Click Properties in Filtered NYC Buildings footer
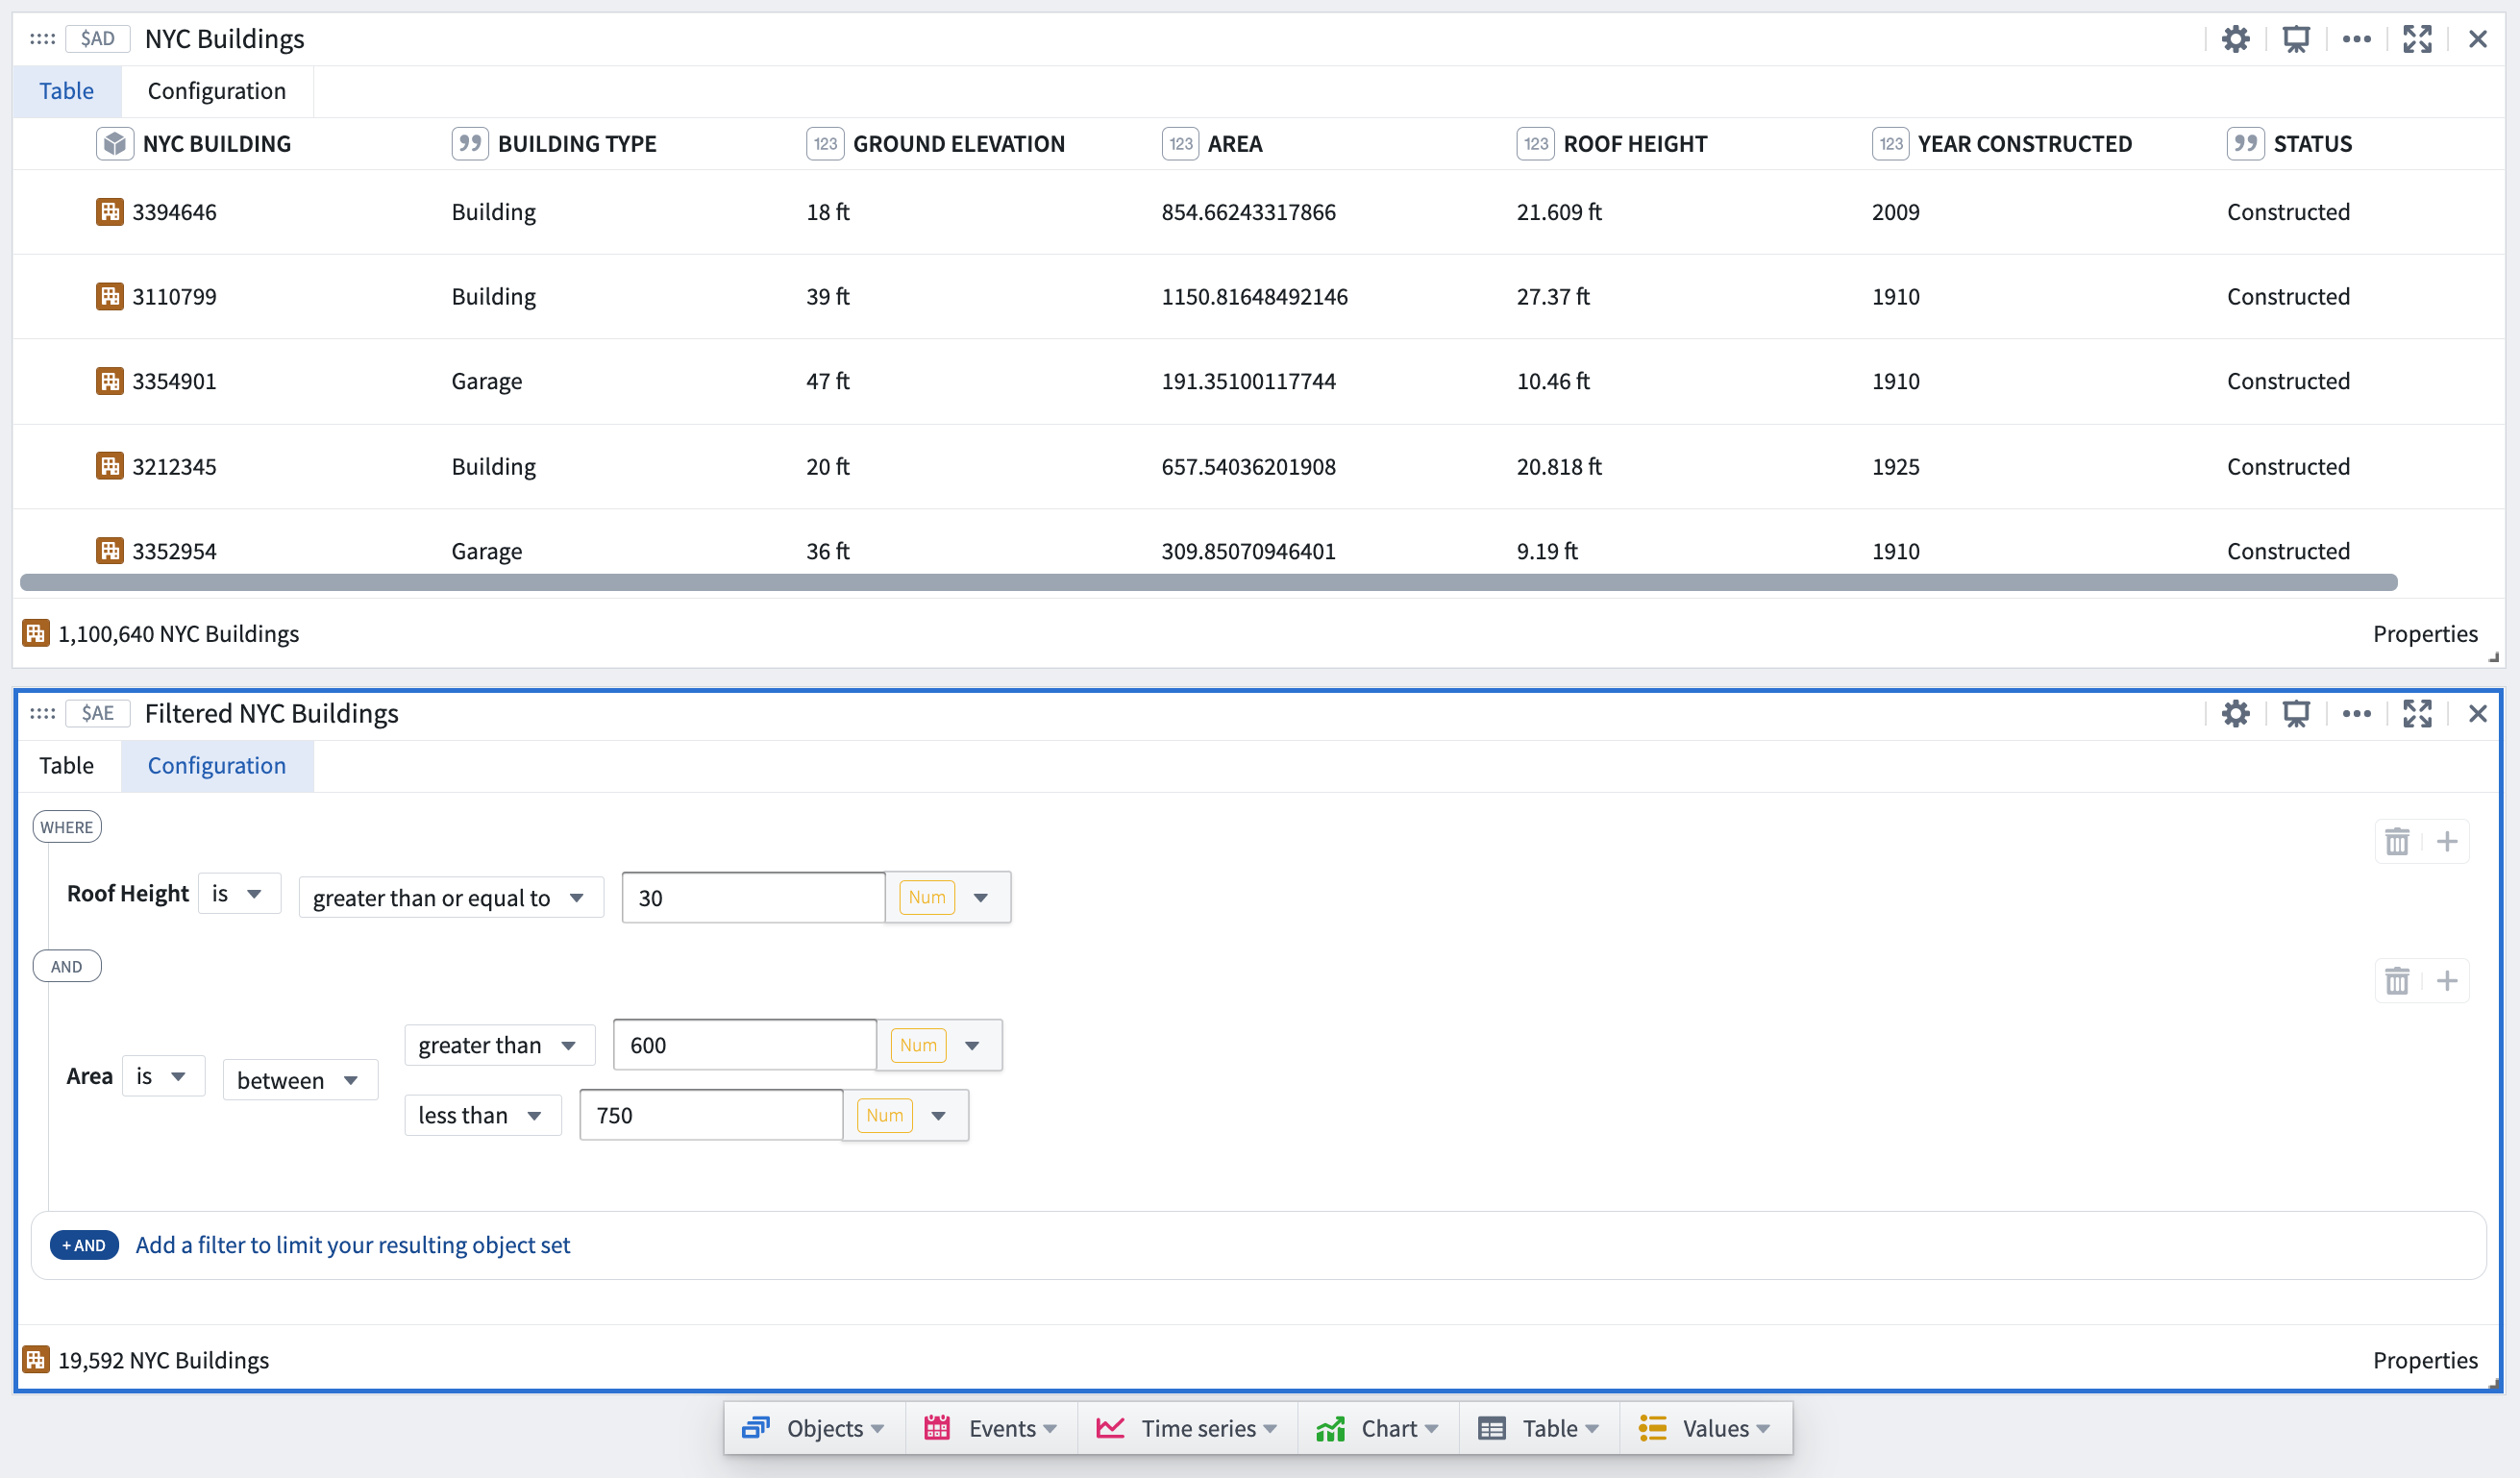This screenshot has width=2520, height=1478. tap(2425, 1360)
